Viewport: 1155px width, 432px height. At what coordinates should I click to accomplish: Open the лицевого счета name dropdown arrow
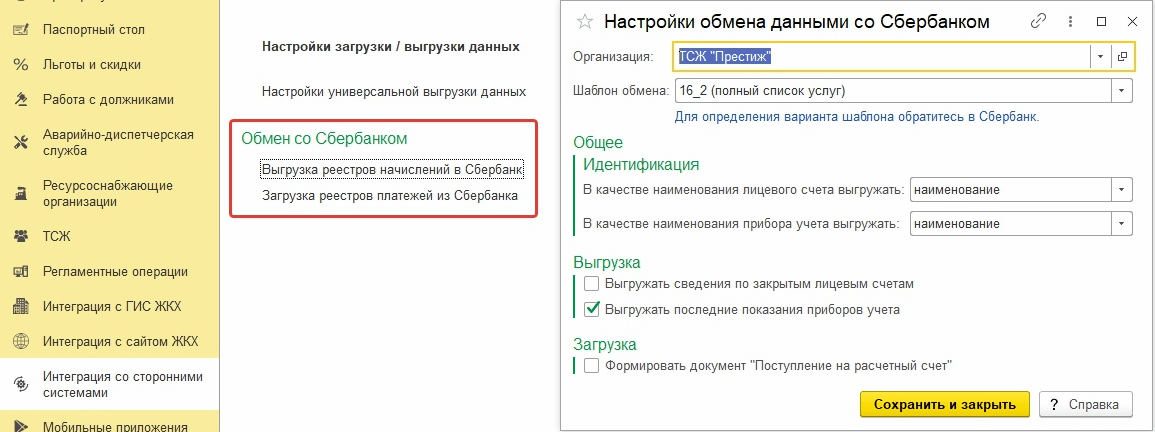tap(1121, 189)
